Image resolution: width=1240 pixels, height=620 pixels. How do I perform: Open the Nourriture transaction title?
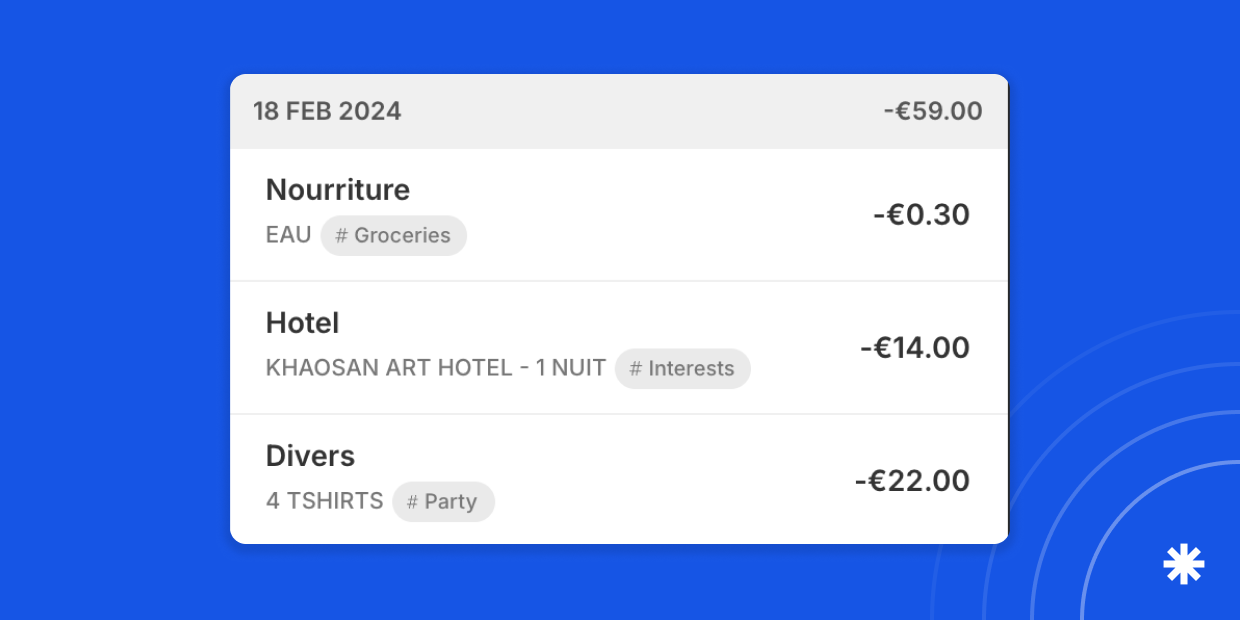(x=338, y=190)
